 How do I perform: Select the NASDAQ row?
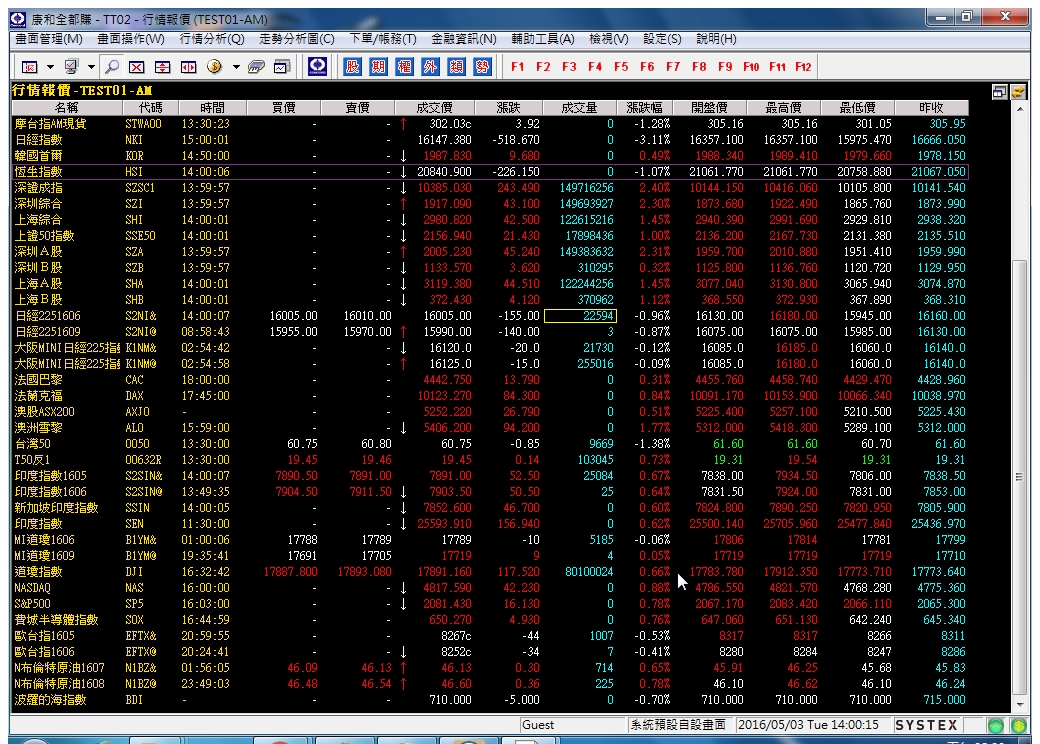tap(490, 588)
